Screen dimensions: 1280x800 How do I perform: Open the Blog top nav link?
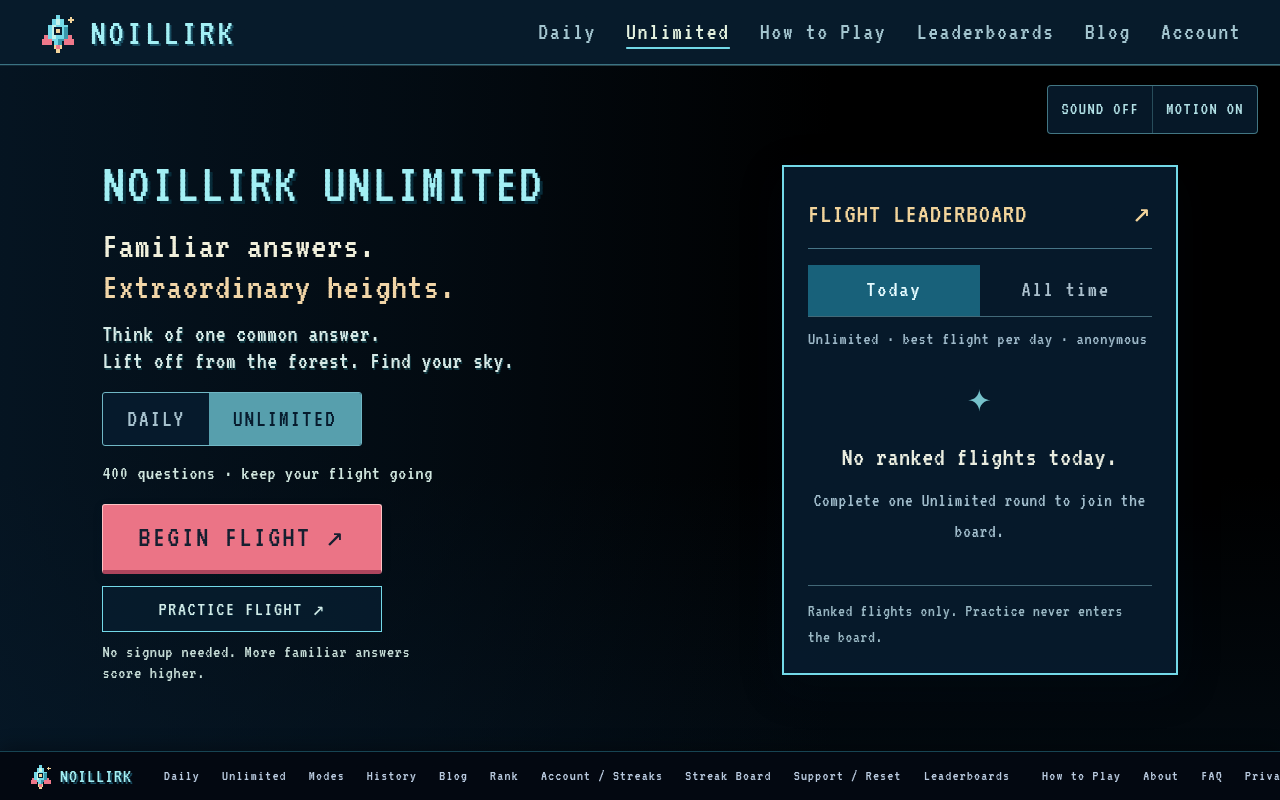pos(1108,33)
